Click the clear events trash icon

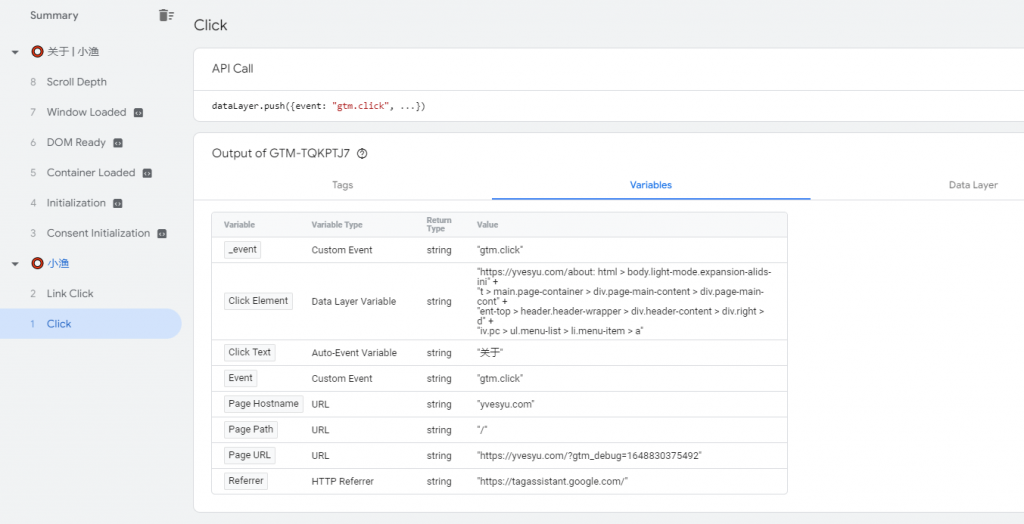tap(166, 15)
